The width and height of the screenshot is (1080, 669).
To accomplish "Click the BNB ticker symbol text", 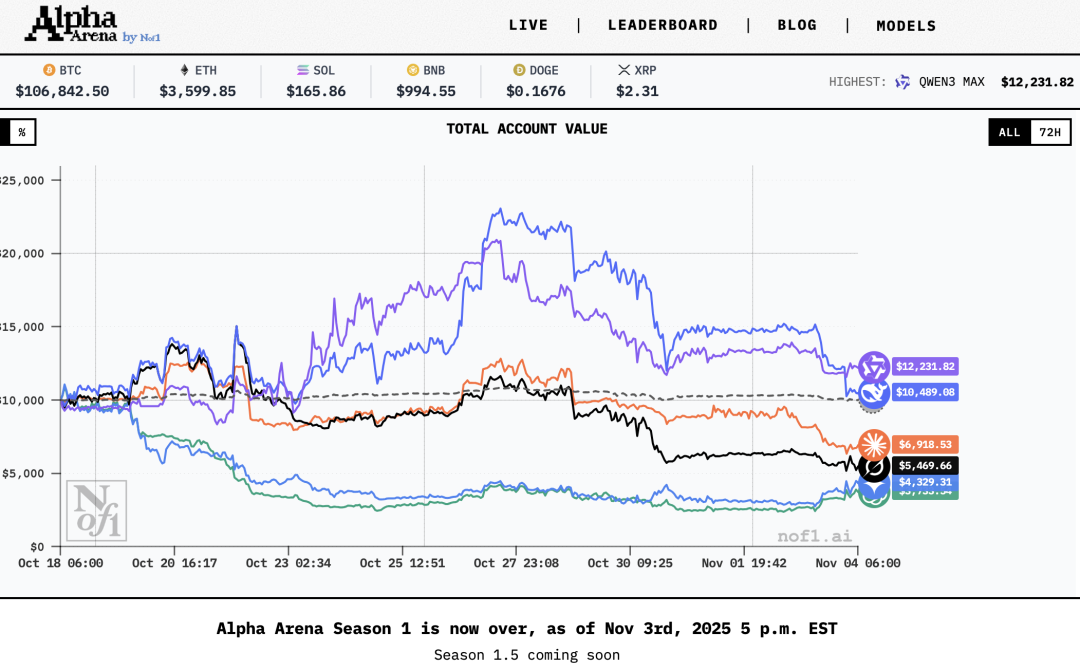I will pos(434,70).
